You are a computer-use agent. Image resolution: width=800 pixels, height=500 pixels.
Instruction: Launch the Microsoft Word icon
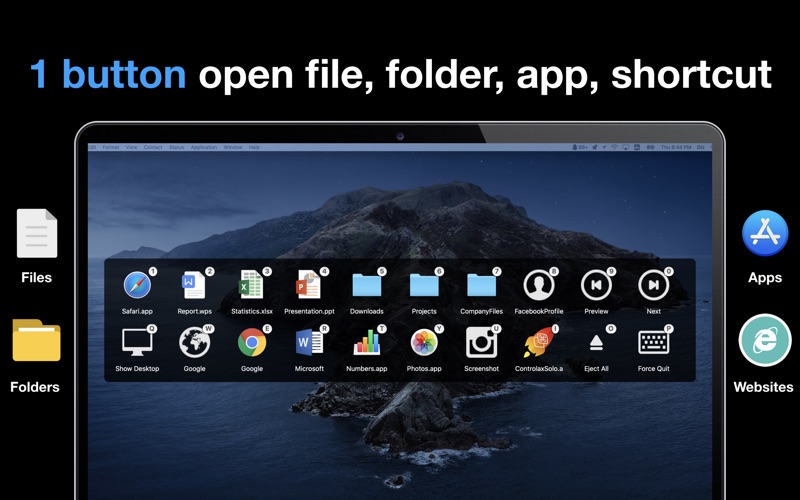[x=309, y=342]
